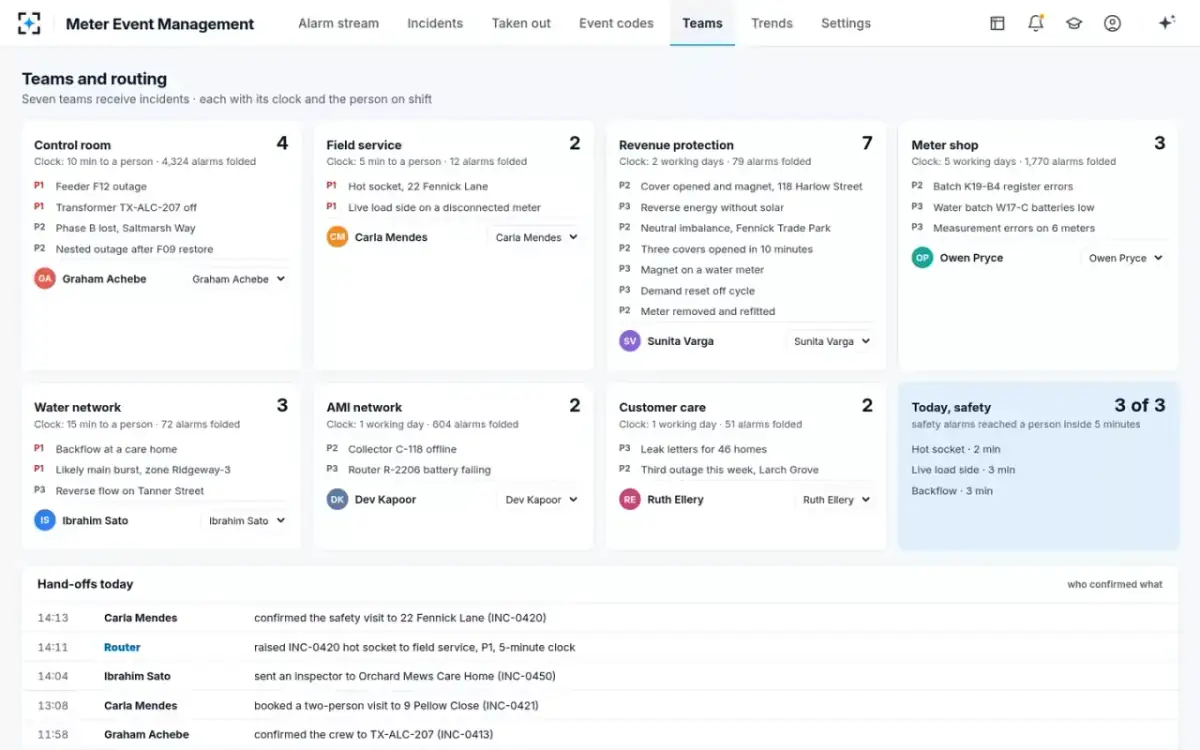
Task: Select 'Magnet on a water meter'
Action: tap(702, 270)
